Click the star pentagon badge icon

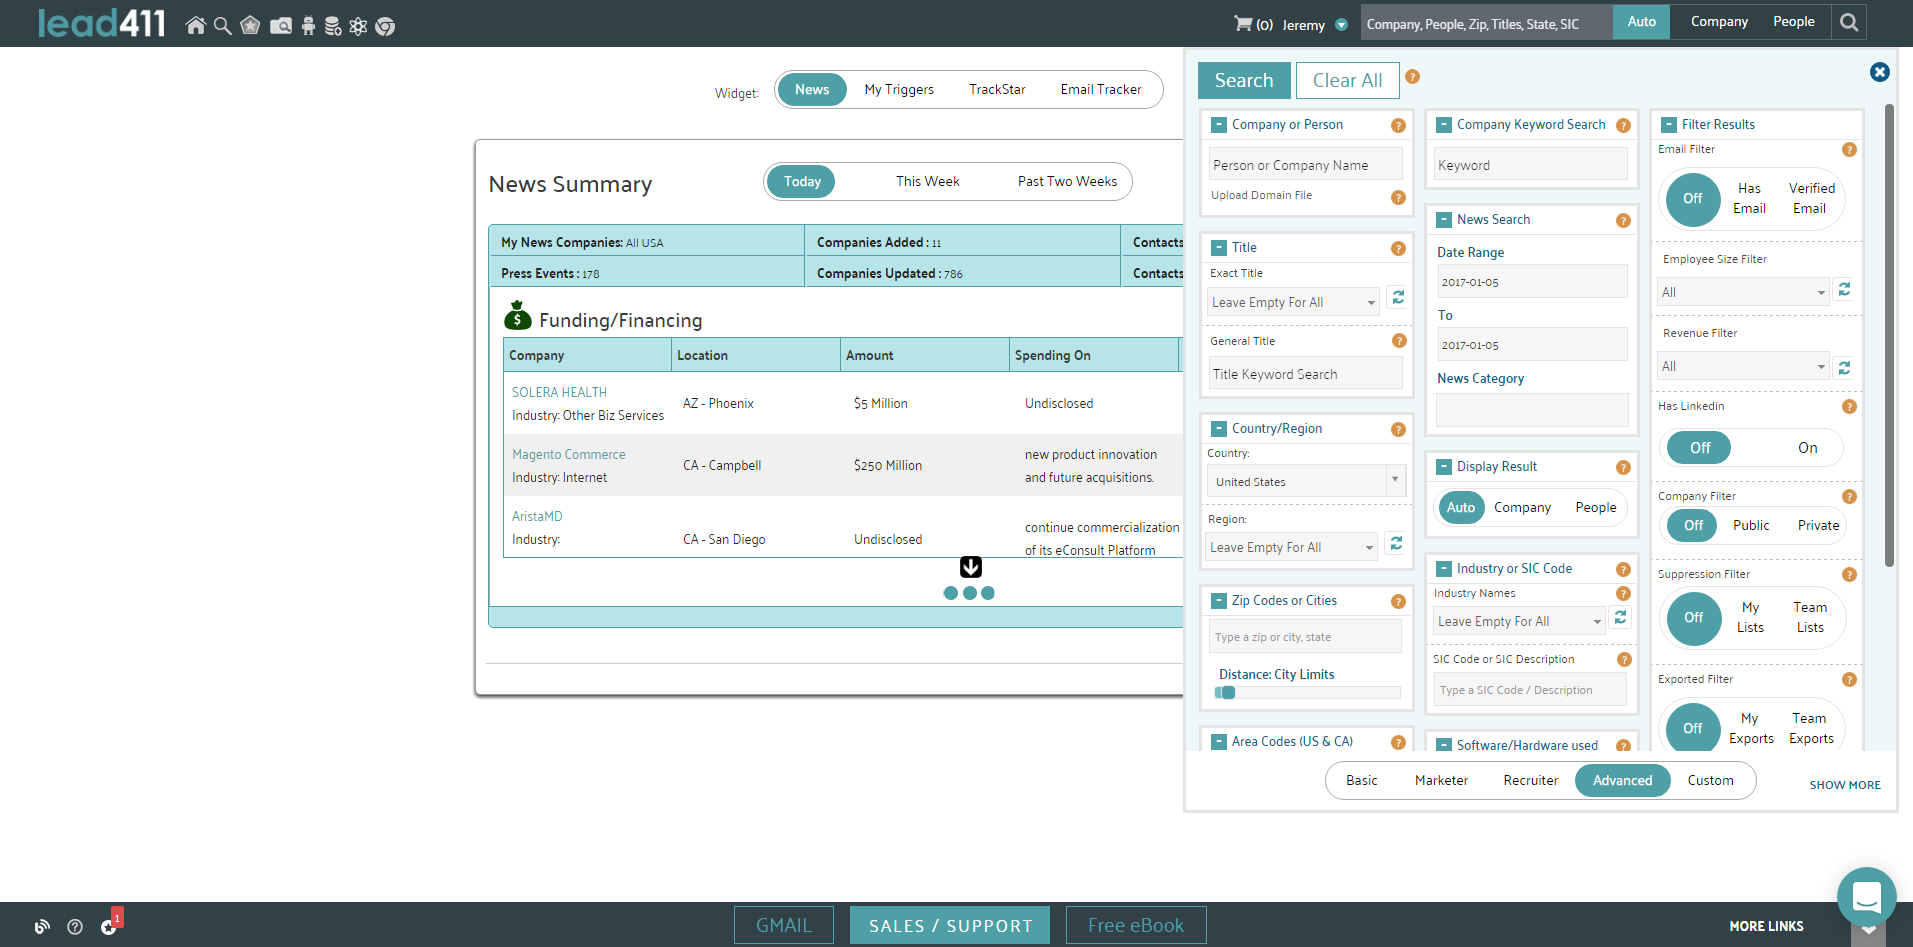(250, 25)
